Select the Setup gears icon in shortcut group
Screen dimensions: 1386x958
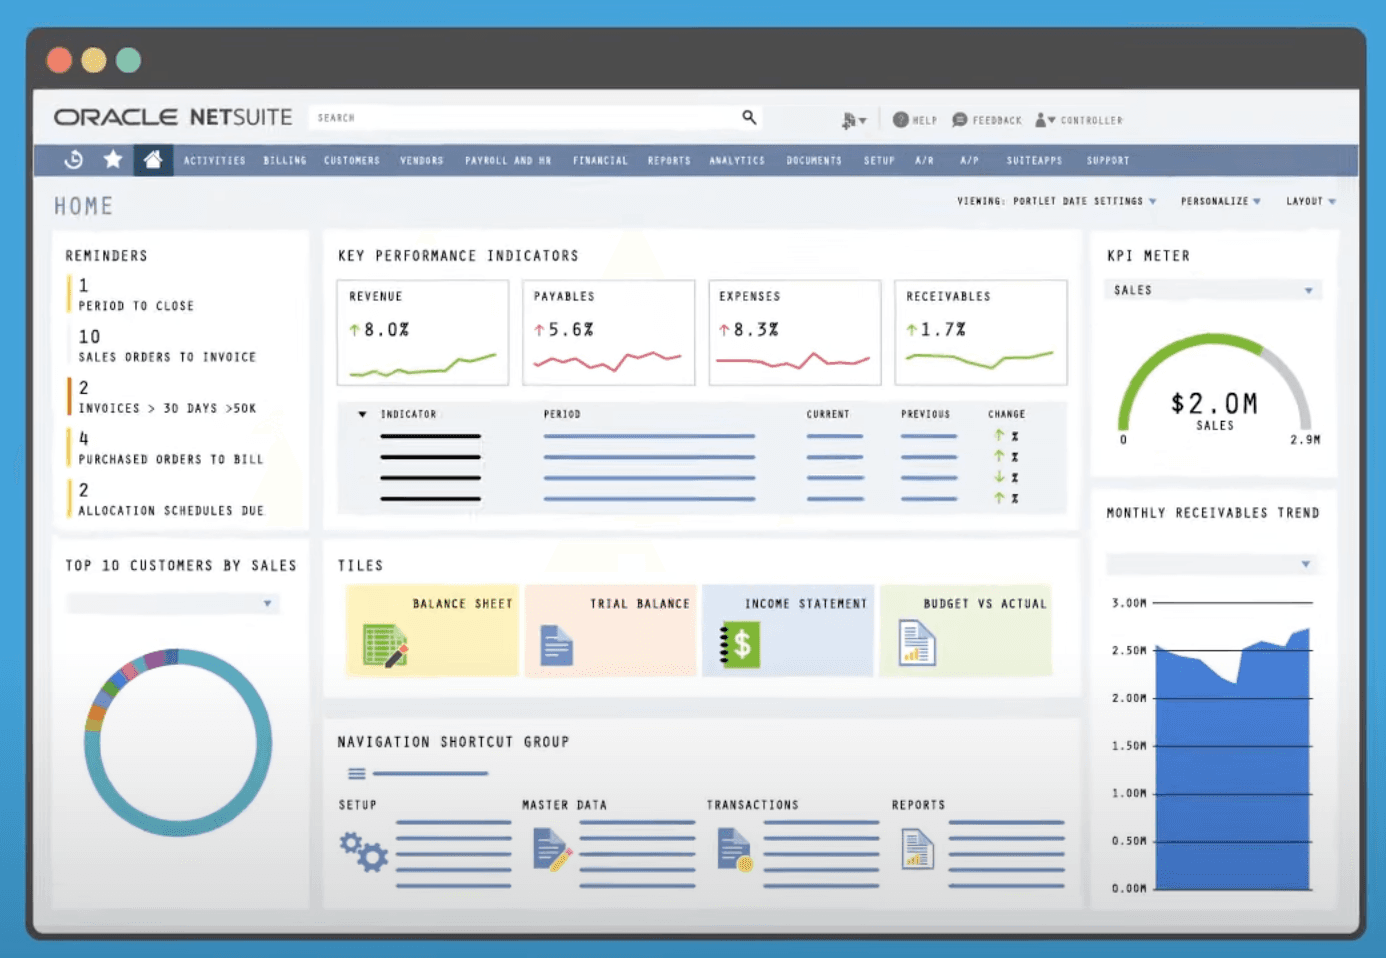pos(364,852)
